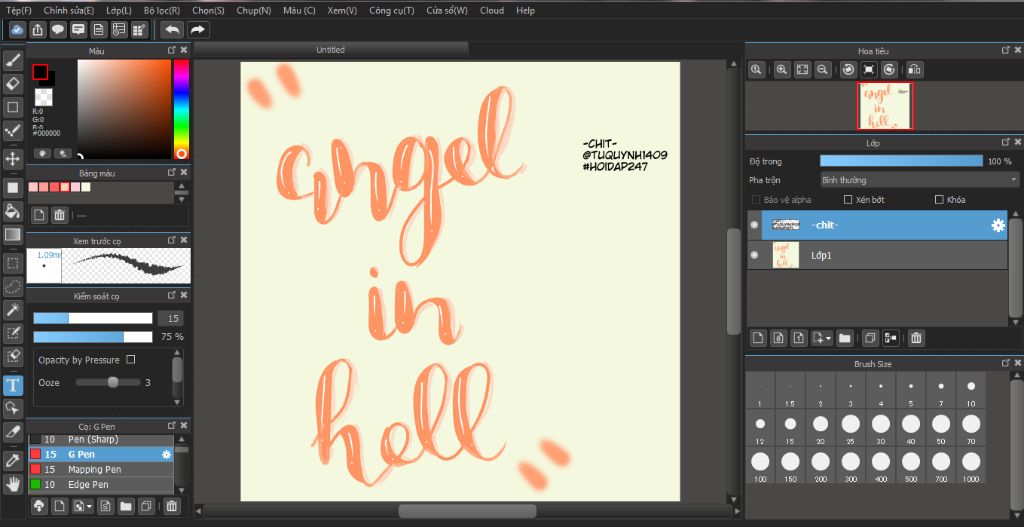Choose the Select Pen tool

tap(13, 333)
